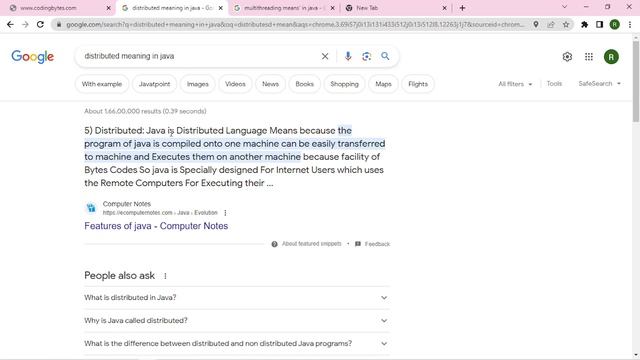Switch to News results
Viewport: 640px width, 360px height.
pyautogui.click(x=270, y=84)
